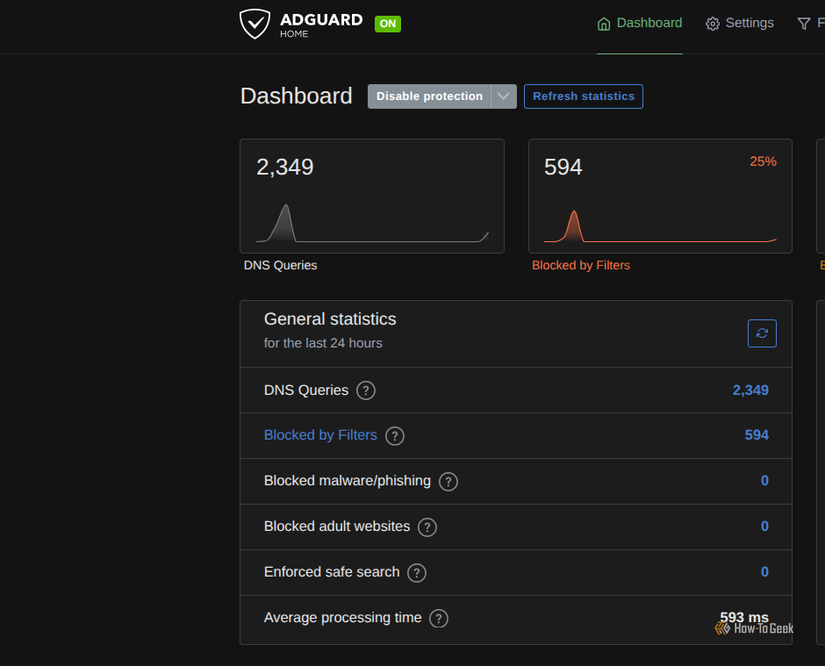Click the AdGuard Home shield logo
The height and width of the screenshot is (666, 825).
click(x=255, y=24)
